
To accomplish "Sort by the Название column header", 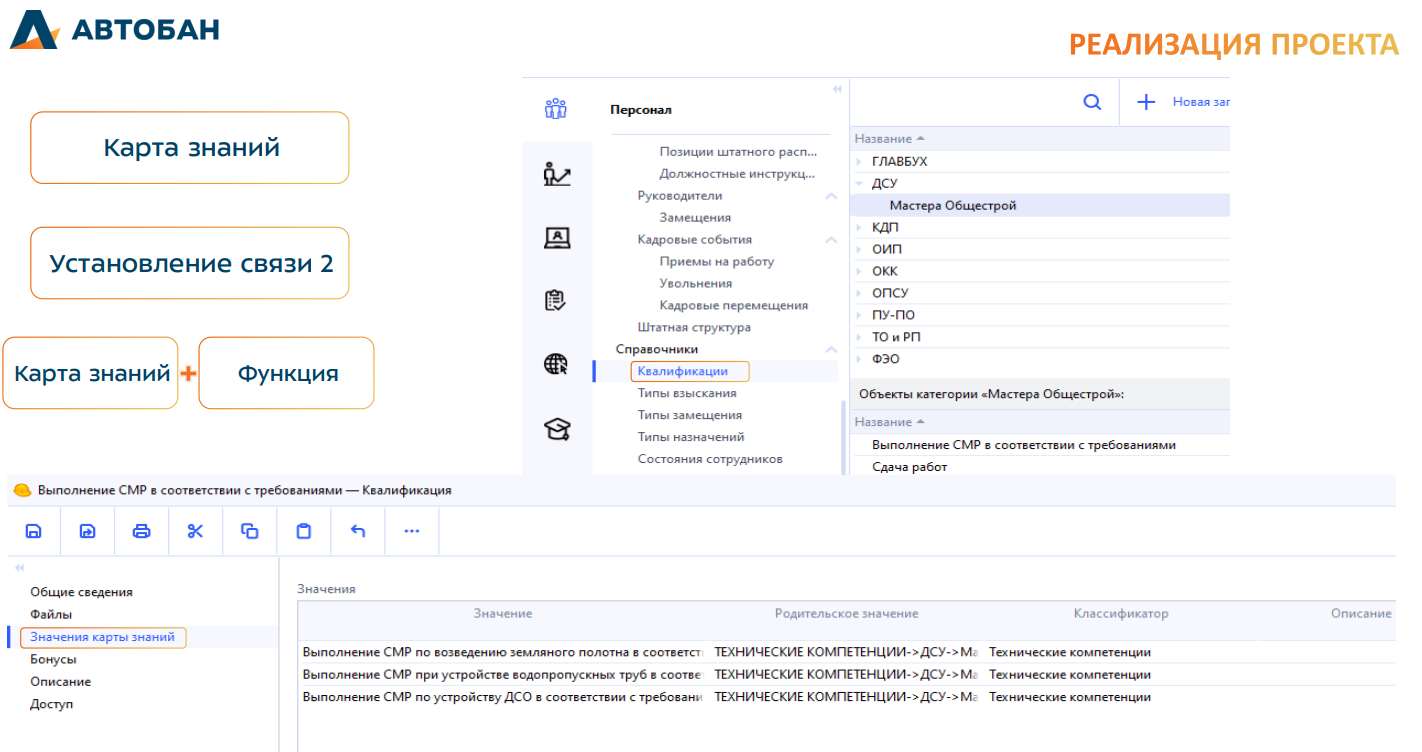I will click(x=883, y=139).
